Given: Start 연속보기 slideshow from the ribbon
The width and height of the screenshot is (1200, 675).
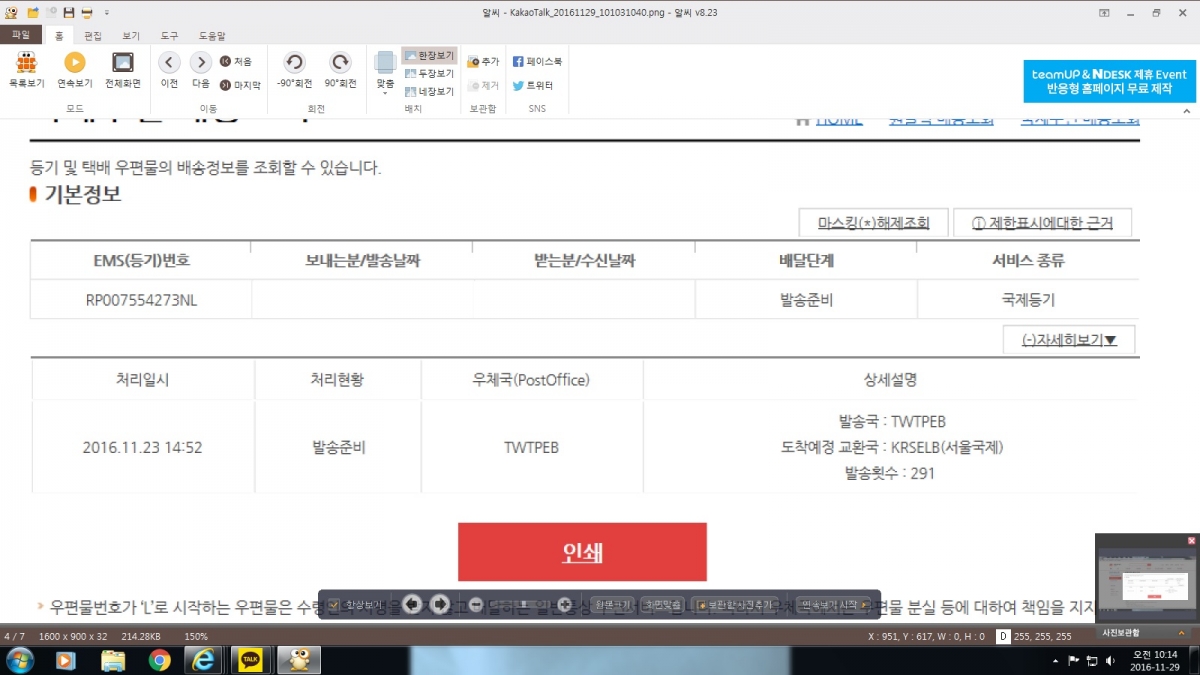Looking at the screenshot, I should coord(75,70).
